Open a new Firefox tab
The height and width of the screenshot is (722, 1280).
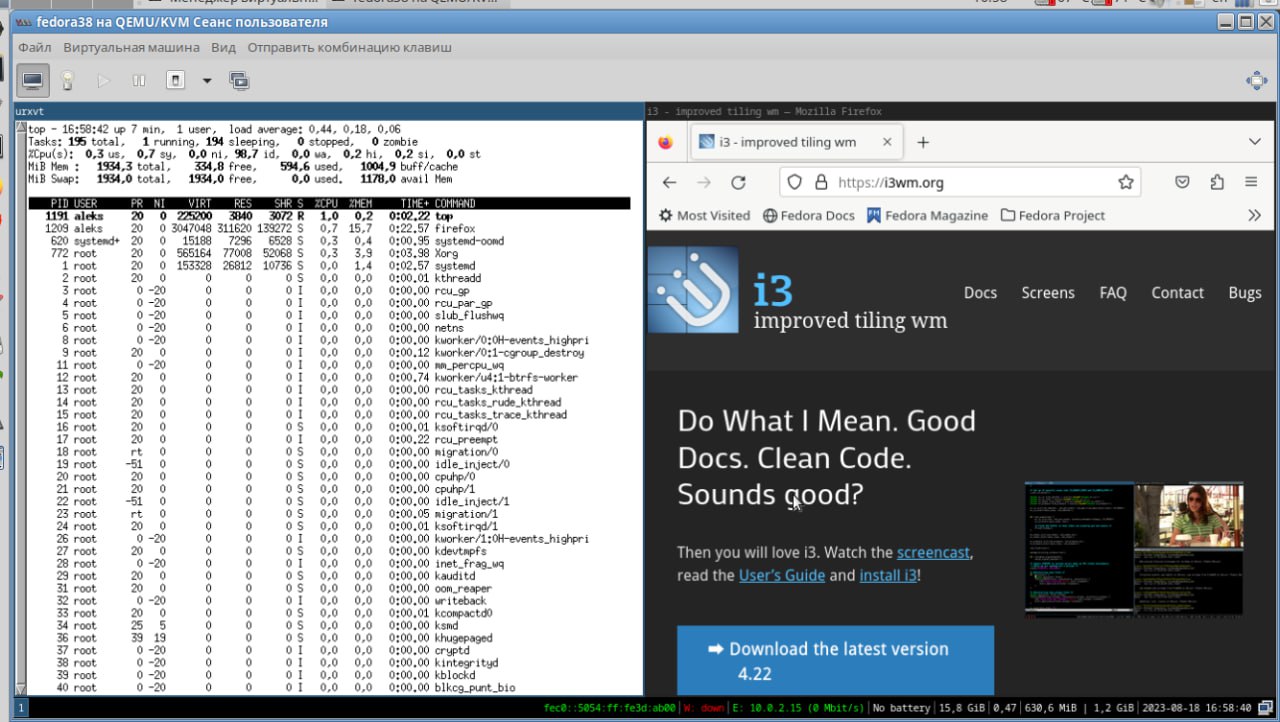click(923, 142)
